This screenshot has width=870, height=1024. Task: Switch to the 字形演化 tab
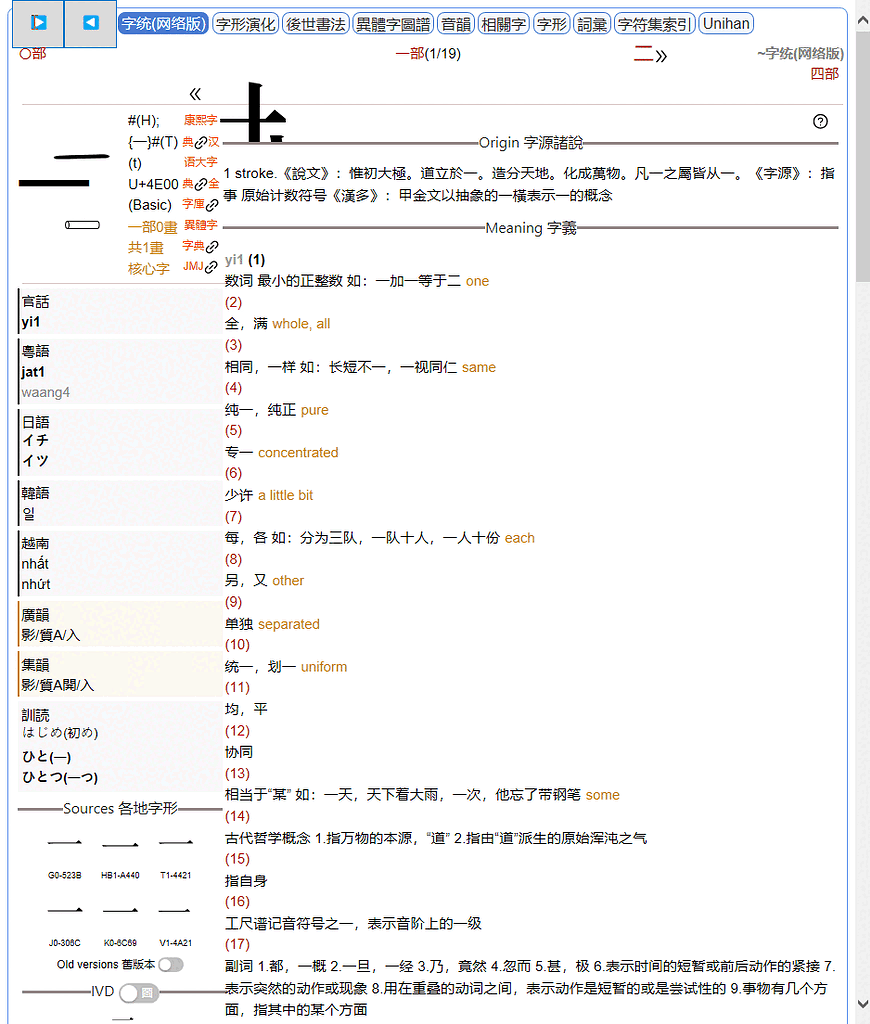(246, 24)
